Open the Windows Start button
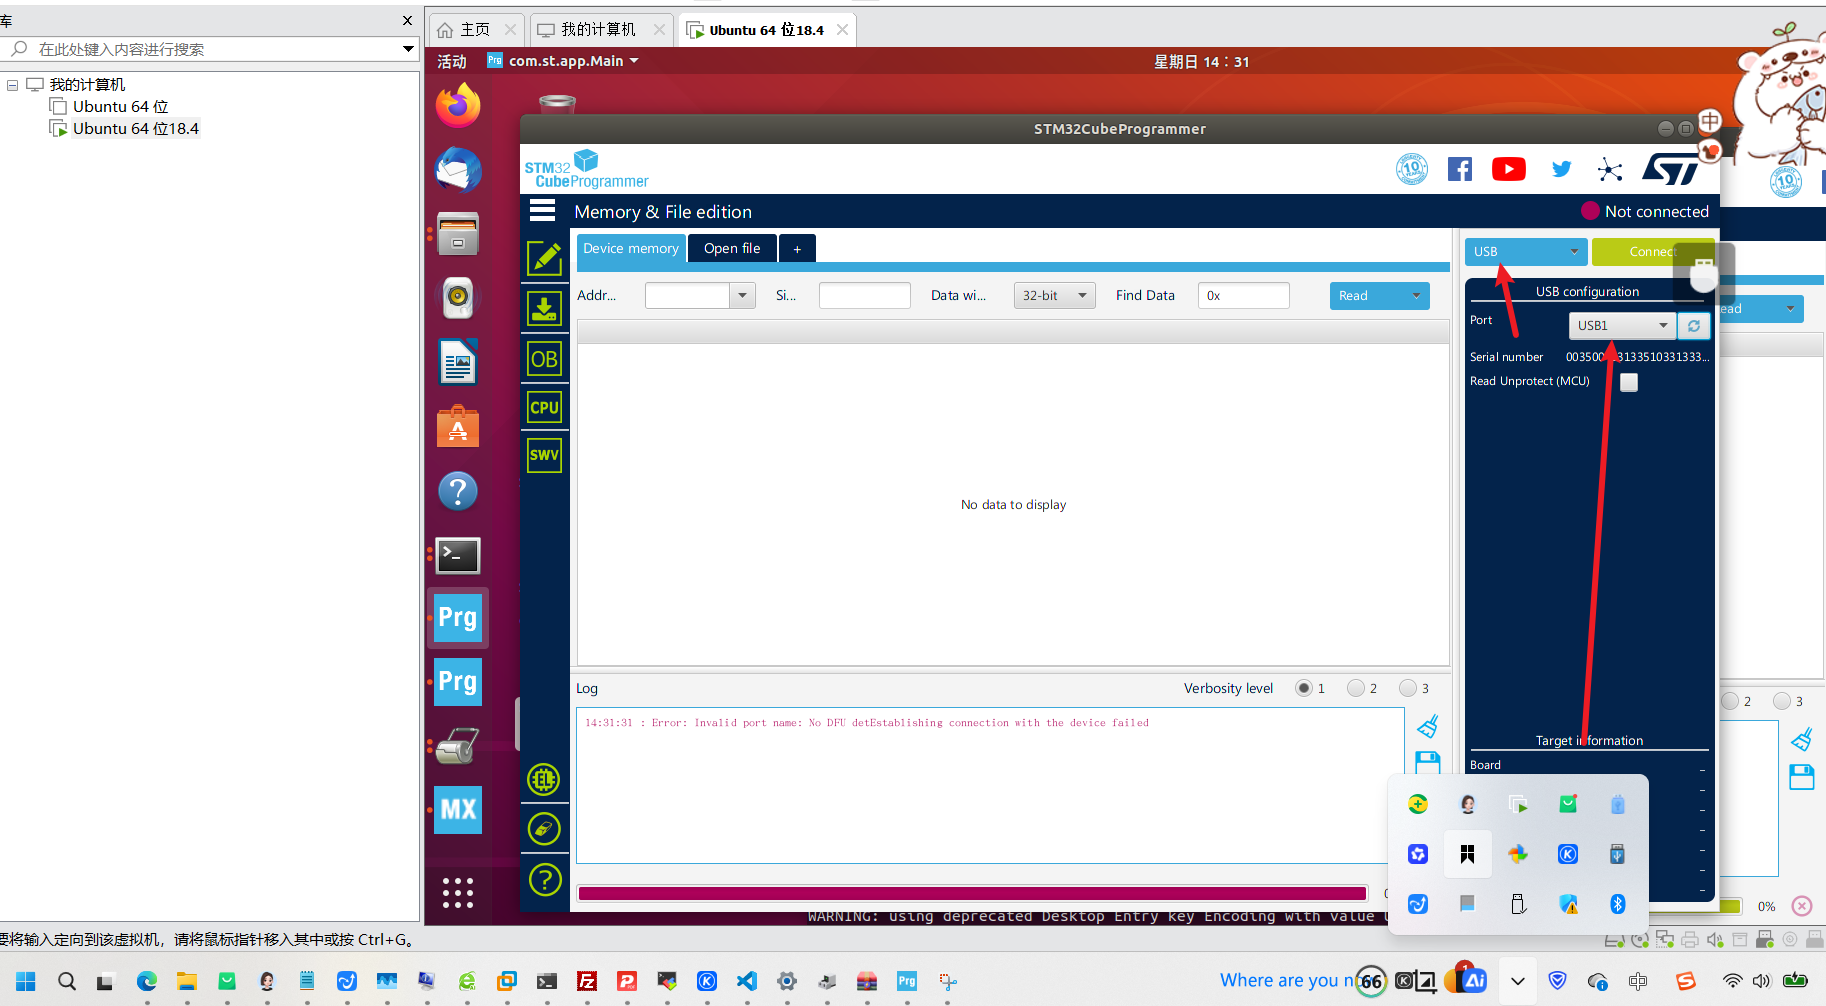 click(26, 981)
